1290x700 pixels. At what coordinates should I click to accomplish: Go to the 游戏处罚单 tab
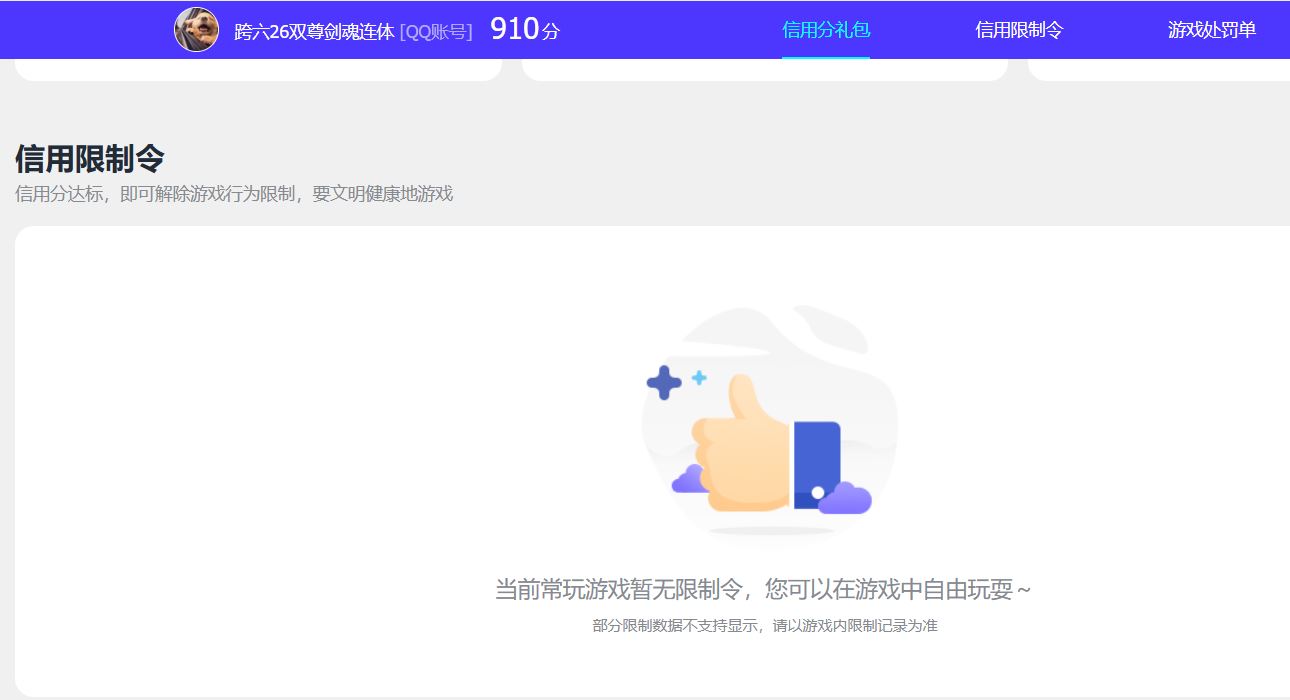coord(1211,30)
